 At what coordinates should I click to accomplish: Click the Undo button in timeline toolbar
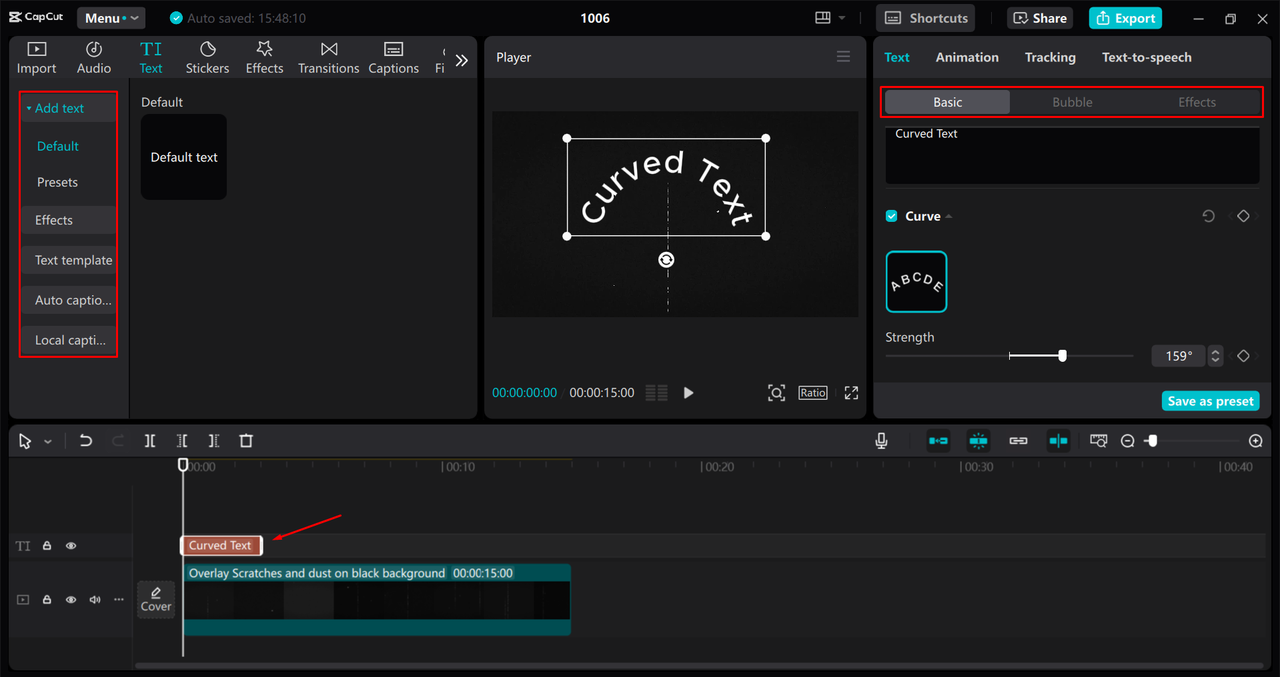tap(86, 441)
